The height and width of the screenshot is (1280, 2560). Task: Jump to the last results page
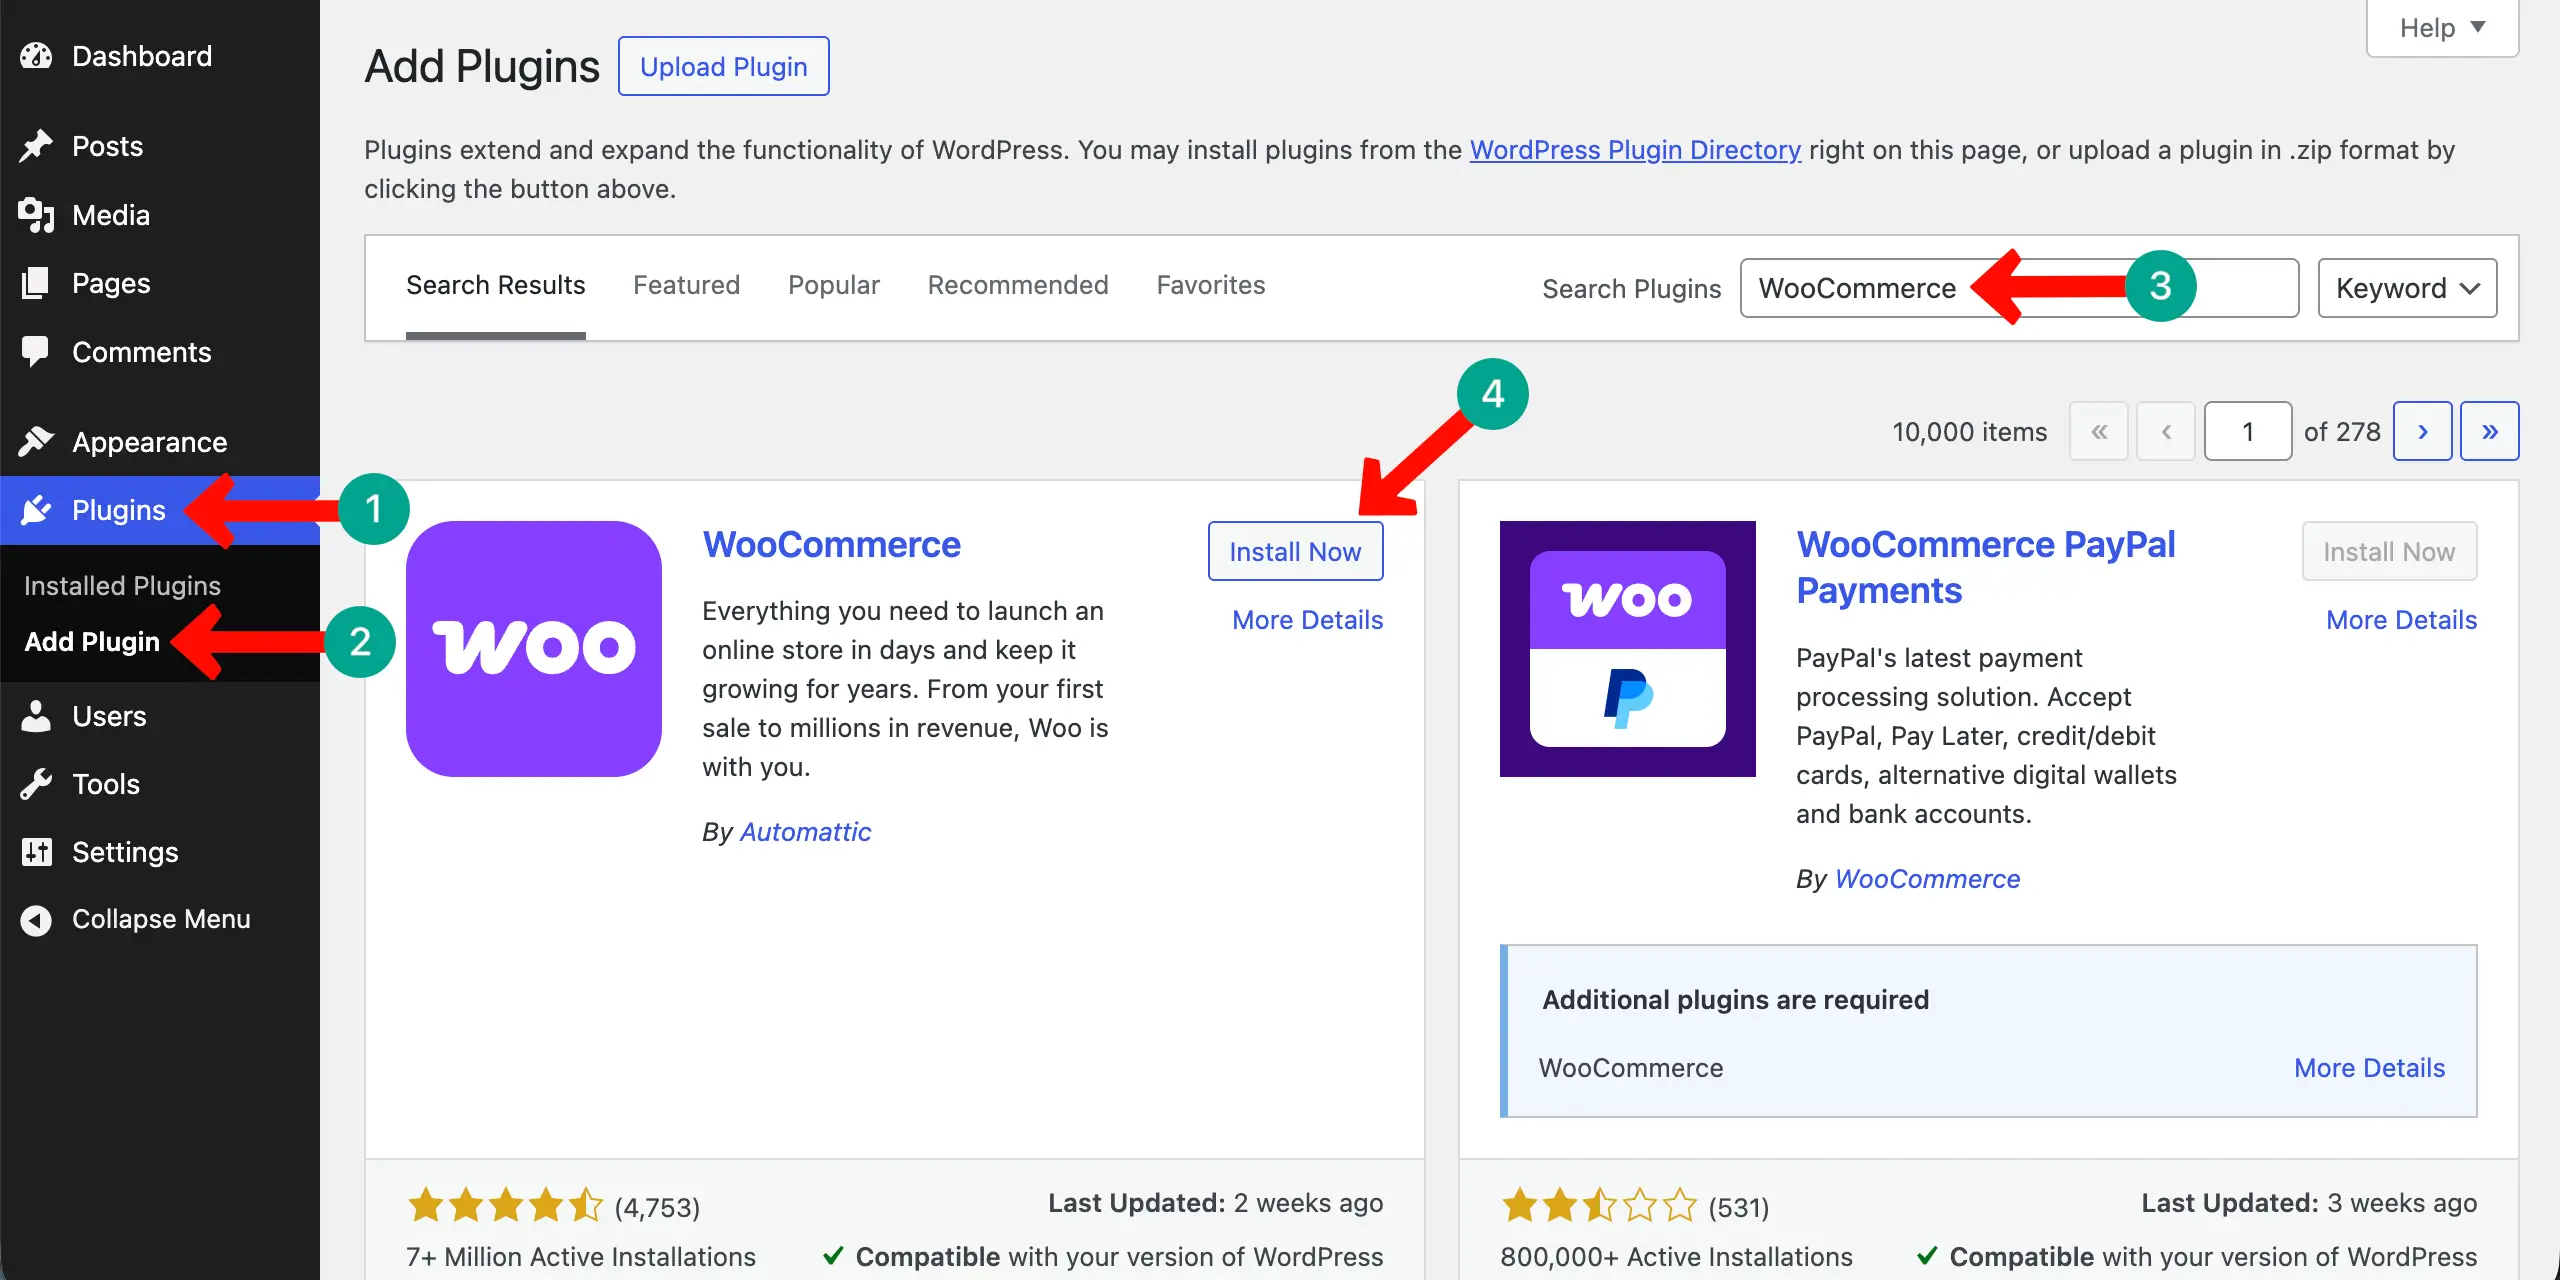pyautogui.click(x=2489, y=431)
